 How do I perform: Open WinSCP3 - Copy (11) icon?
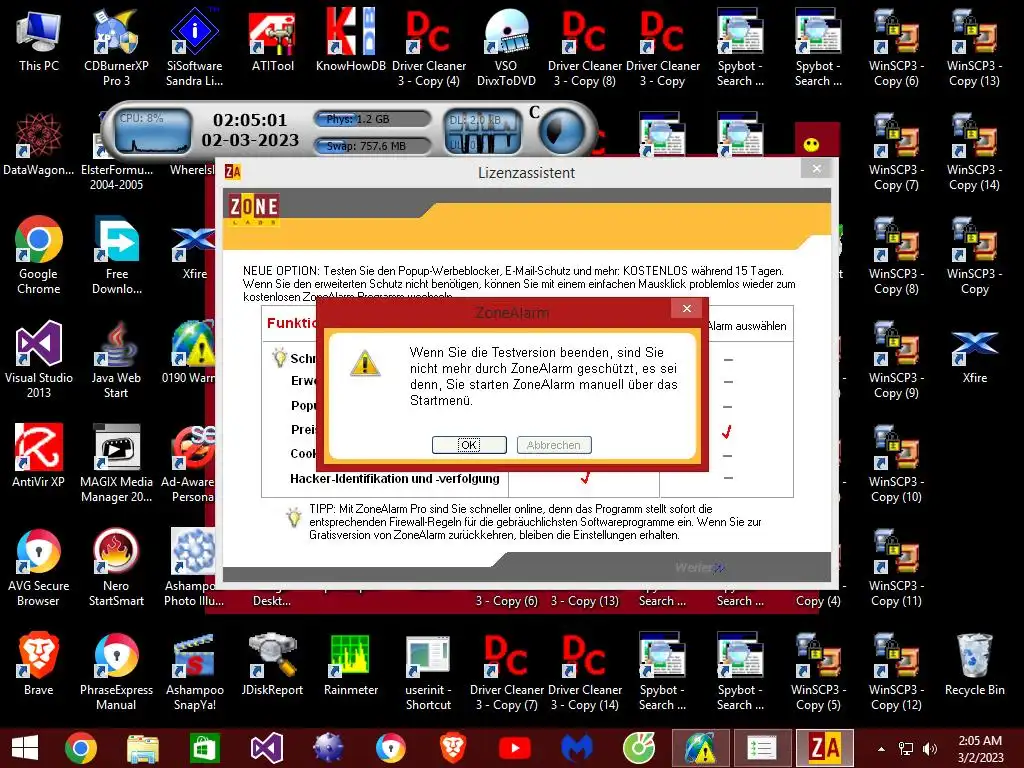896,568
